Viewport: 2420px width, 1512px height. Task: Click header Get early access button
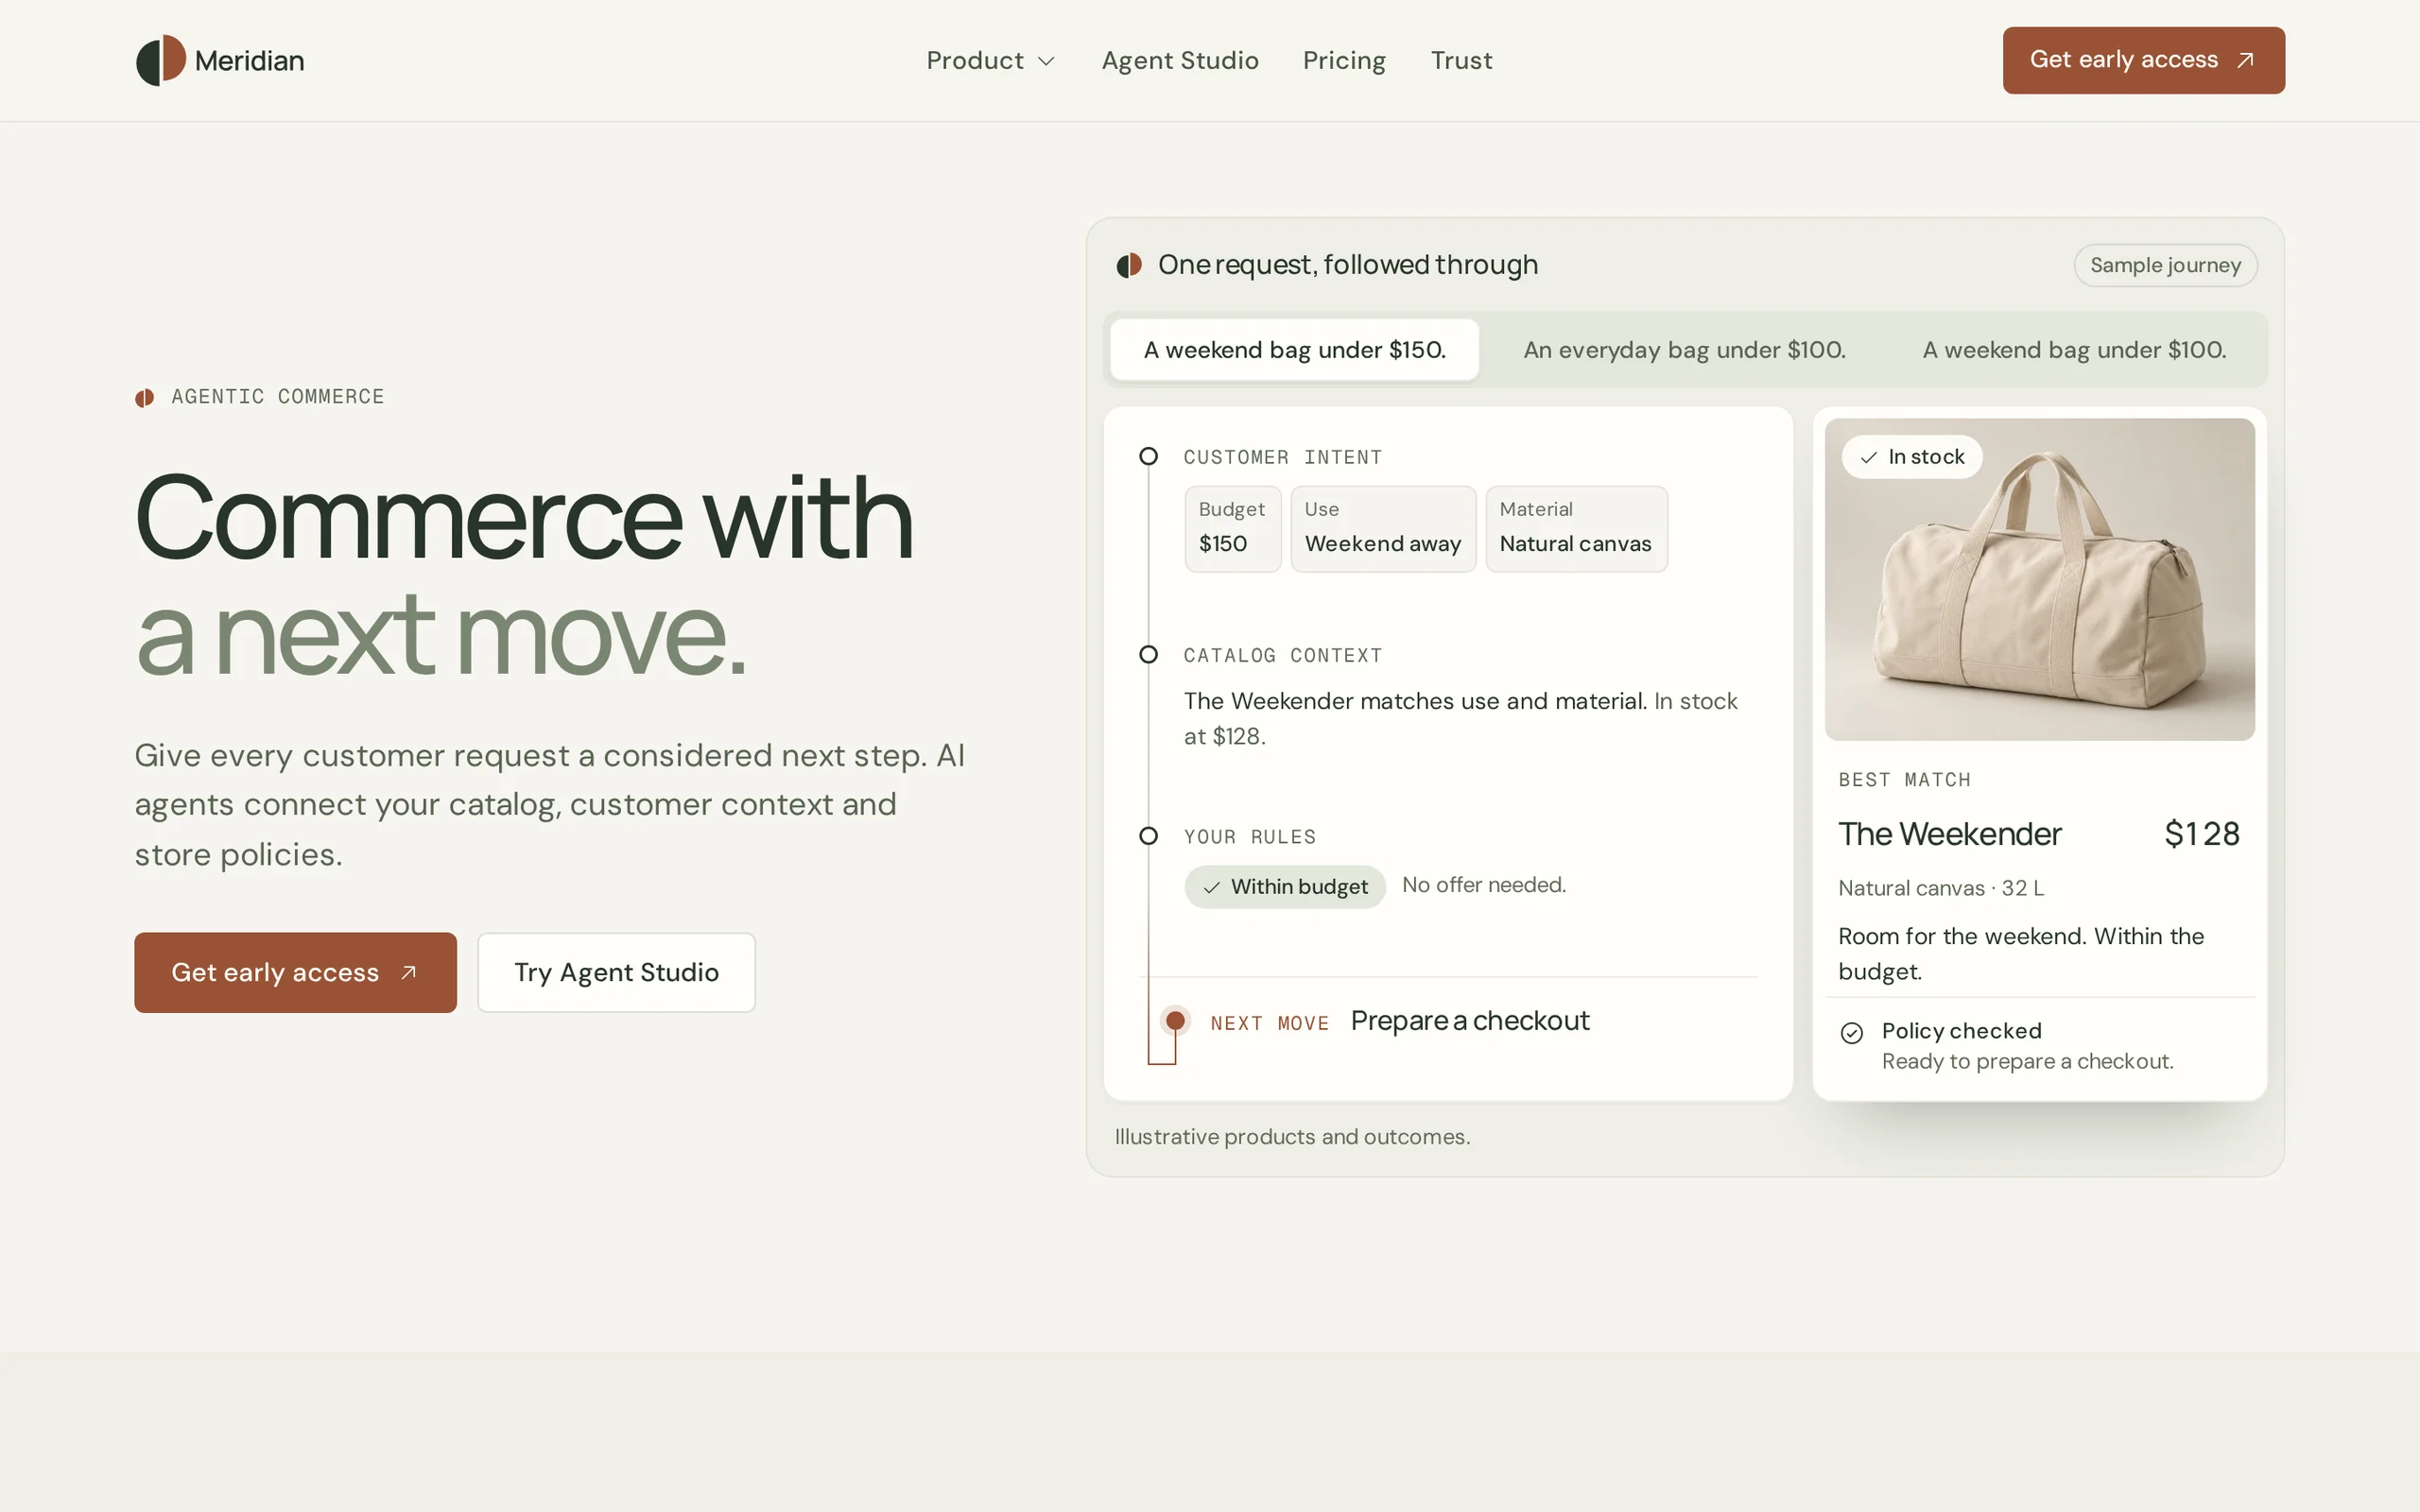[x=2143, y=60]
